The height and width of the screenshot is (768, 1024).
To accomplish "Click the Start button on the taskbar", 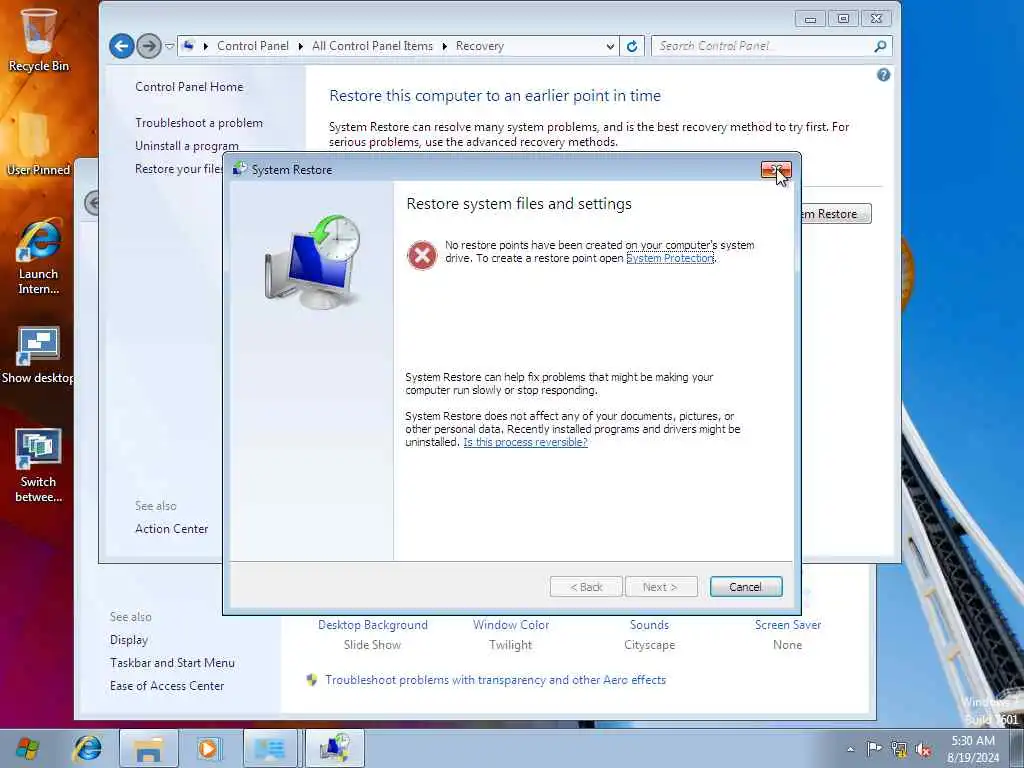I will [x=27, y=748].
